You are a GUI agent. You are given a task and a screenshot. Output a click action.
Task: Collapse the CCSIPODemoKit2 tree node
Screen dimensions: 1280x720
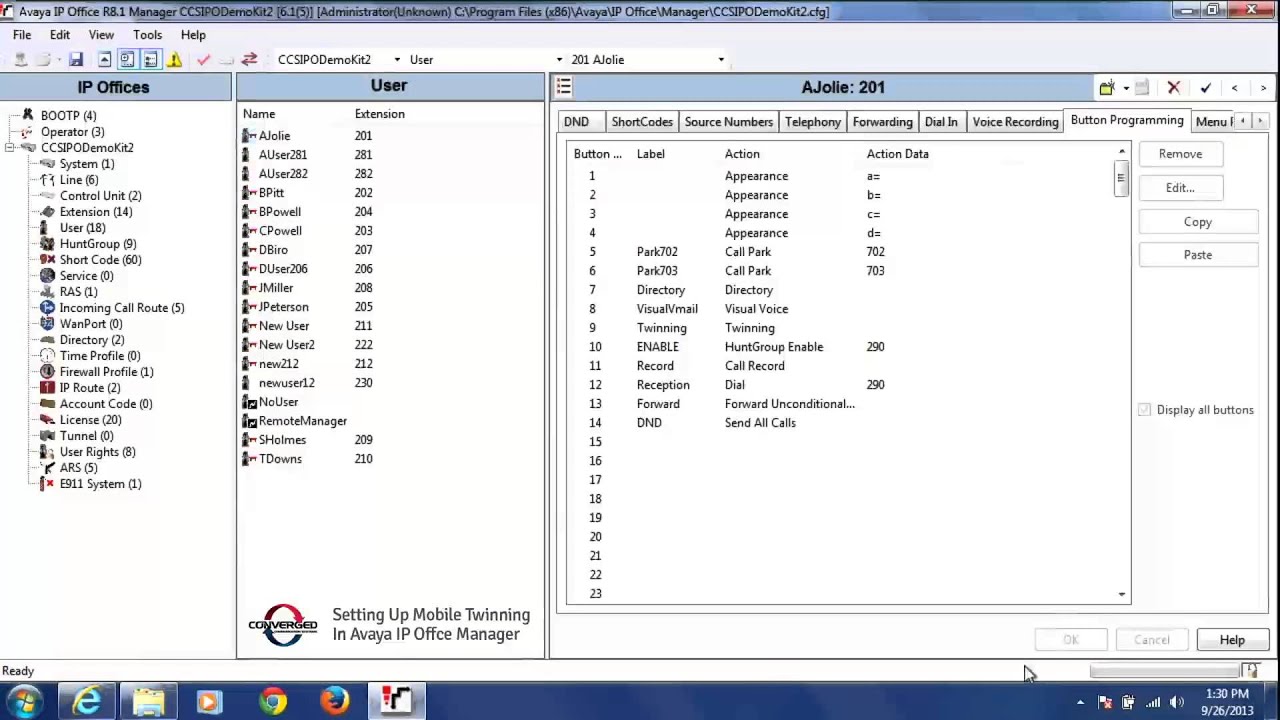click(x=10, y=148)
